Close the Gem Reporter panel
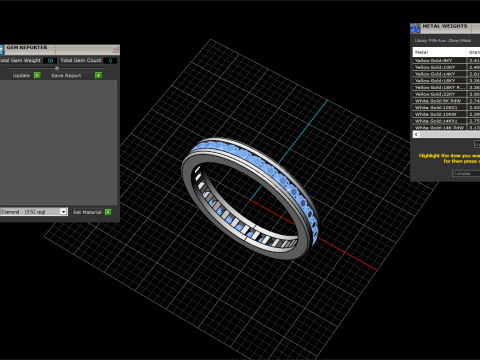Image resolution: width=480 pixels, height=360 pixels. pyautogui.click(x=115, y=50)
